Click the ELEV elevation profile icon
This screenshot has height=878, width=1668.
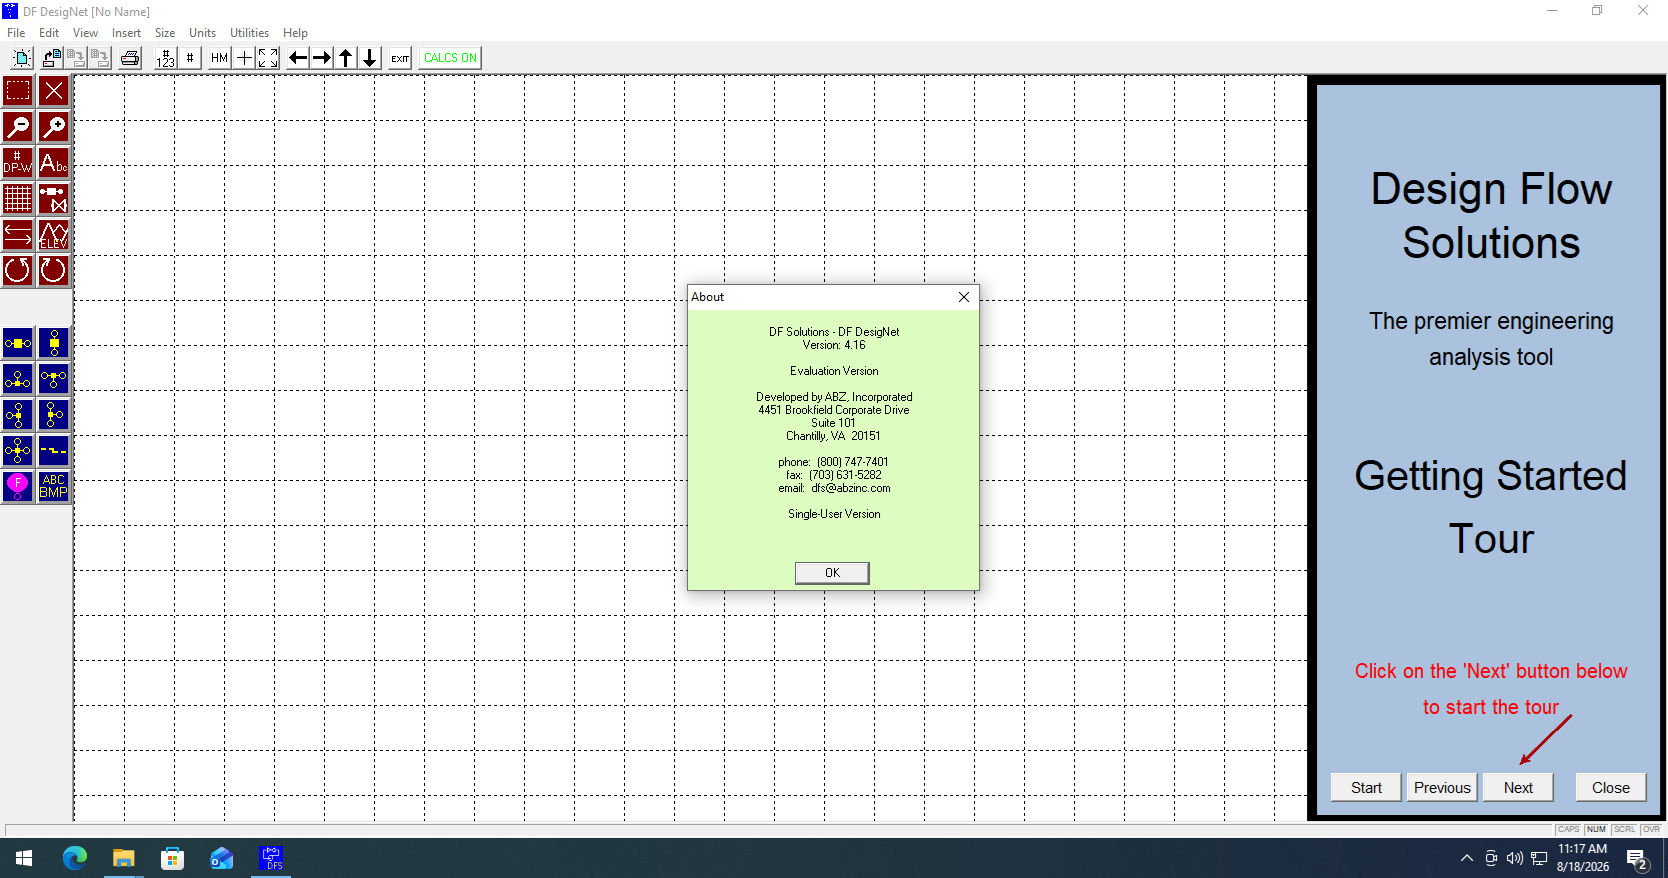click(x=54, y=235)
